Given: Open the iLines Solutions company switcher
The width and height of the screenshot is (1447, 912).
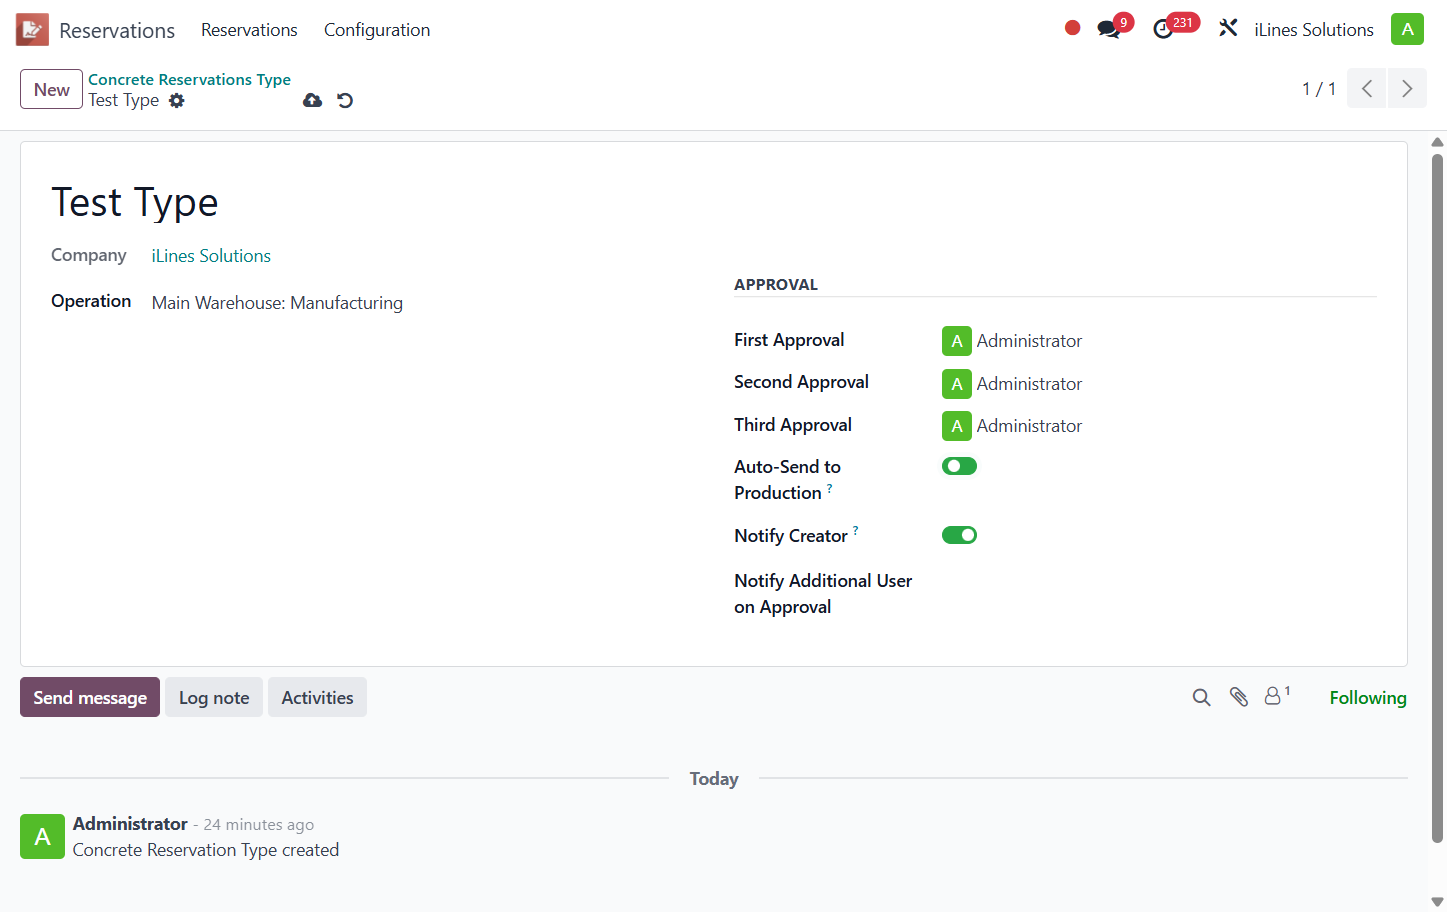Looking at the screenshot, I should point(1313,30).
